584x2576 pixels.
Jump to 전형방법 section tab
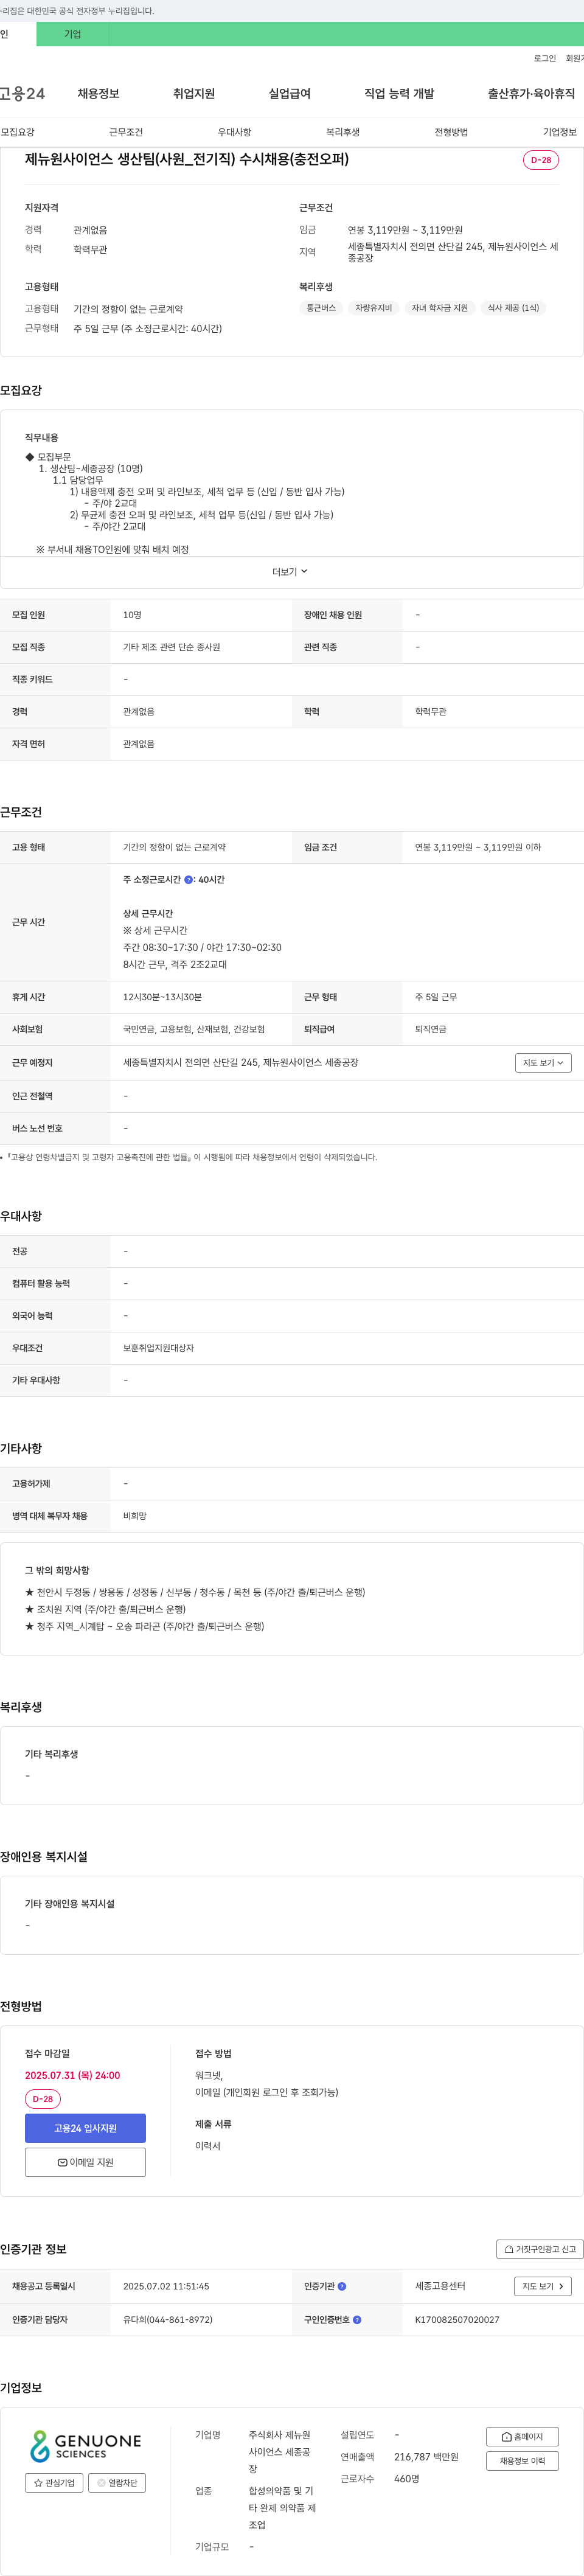pos(451,132)
